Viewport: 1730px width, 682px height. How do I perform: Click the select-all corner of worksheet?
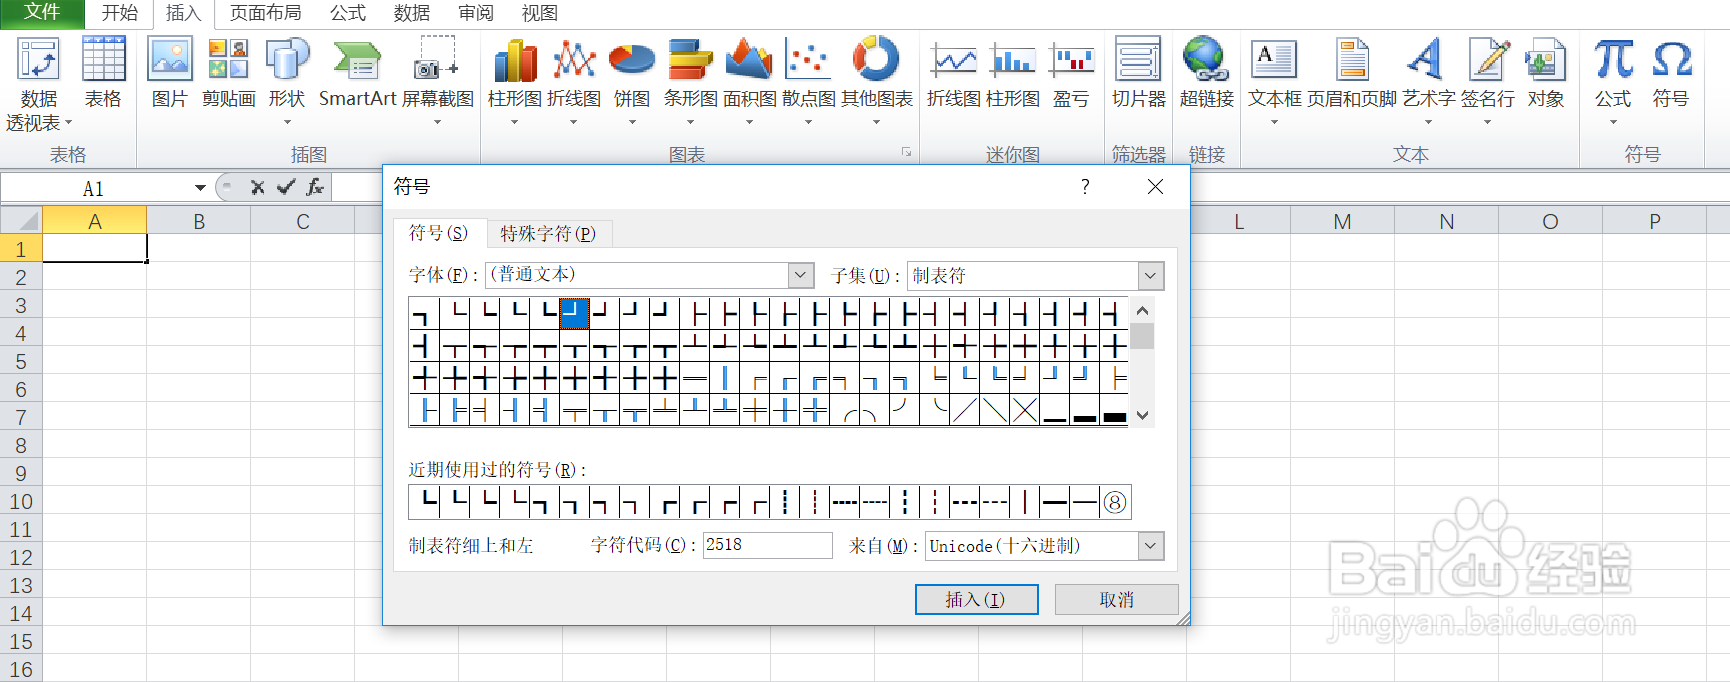[21, 220]
